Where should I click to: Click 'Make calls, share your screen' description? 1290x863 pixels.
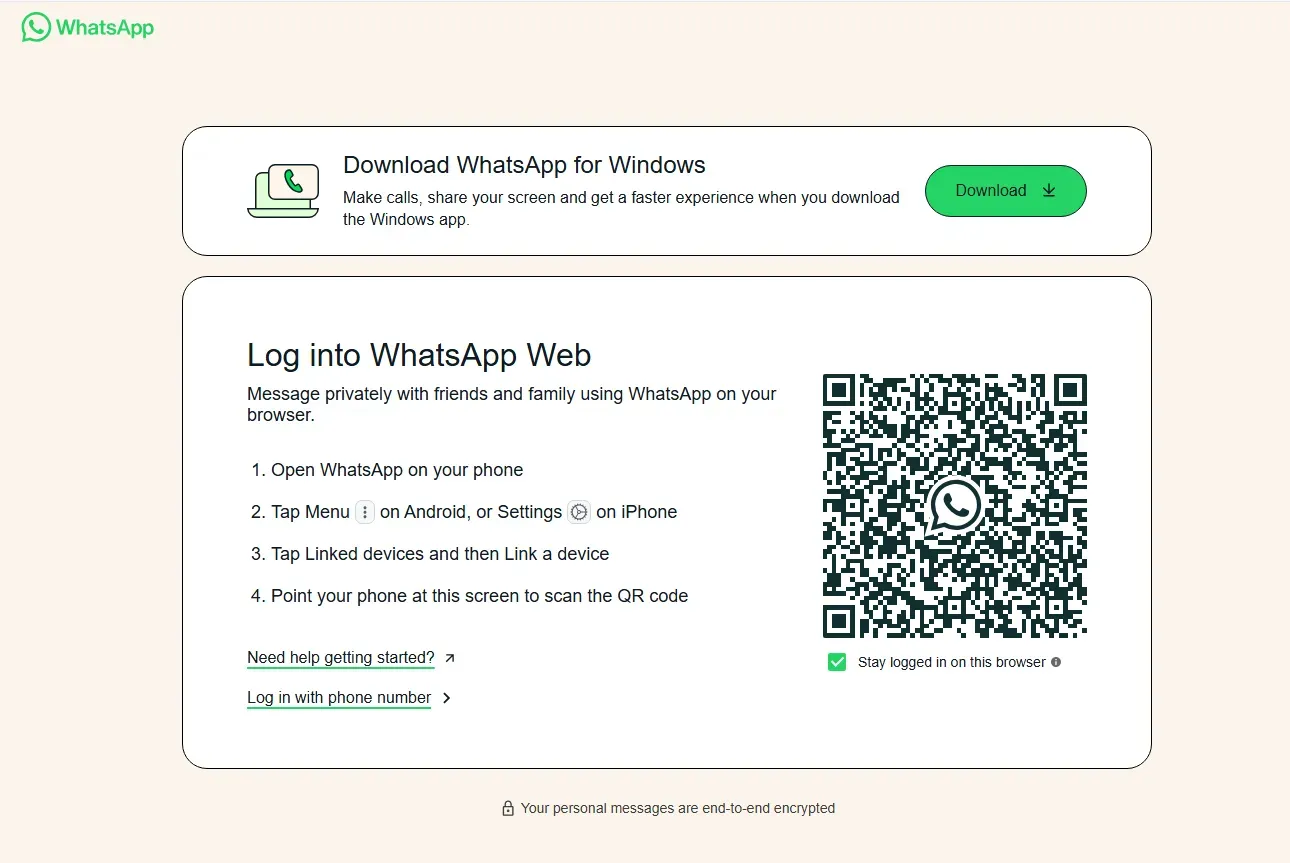[621, 208]
